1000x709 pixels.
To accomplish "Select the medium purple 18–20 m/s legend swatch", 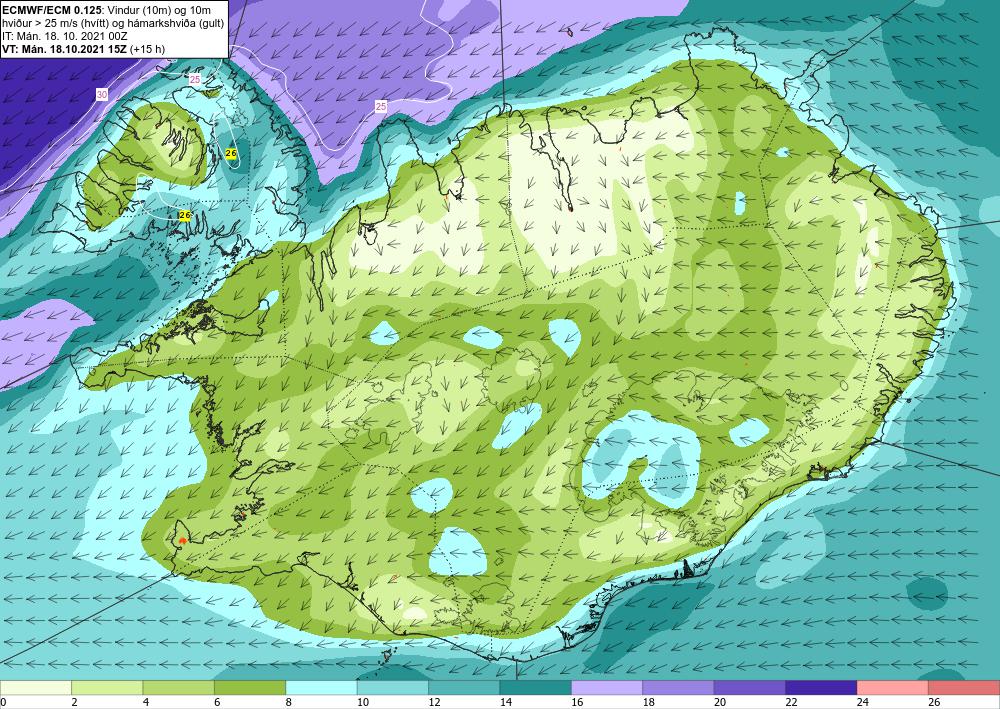I will [679, 688].
